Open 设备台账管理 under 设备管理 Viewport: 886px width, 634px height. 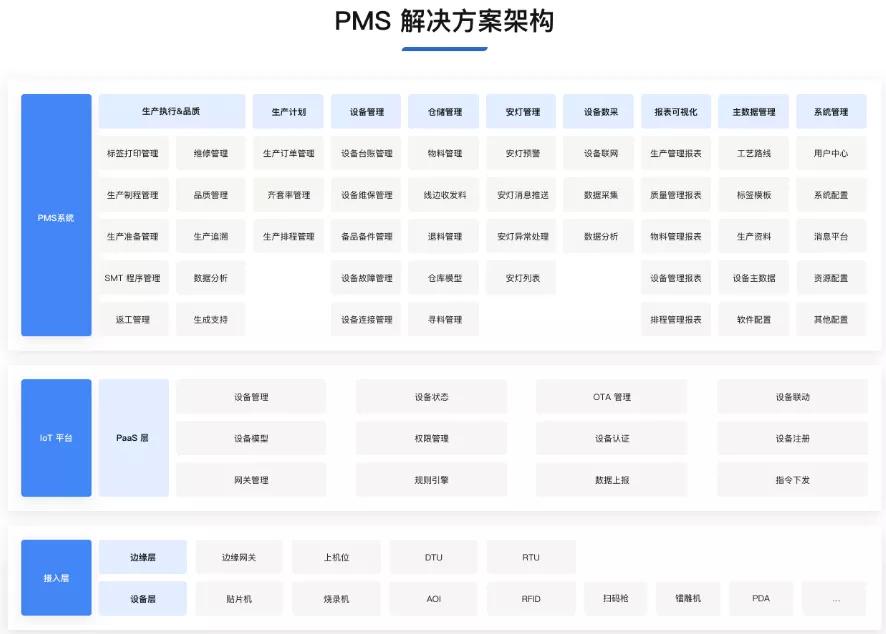(366, 153)
